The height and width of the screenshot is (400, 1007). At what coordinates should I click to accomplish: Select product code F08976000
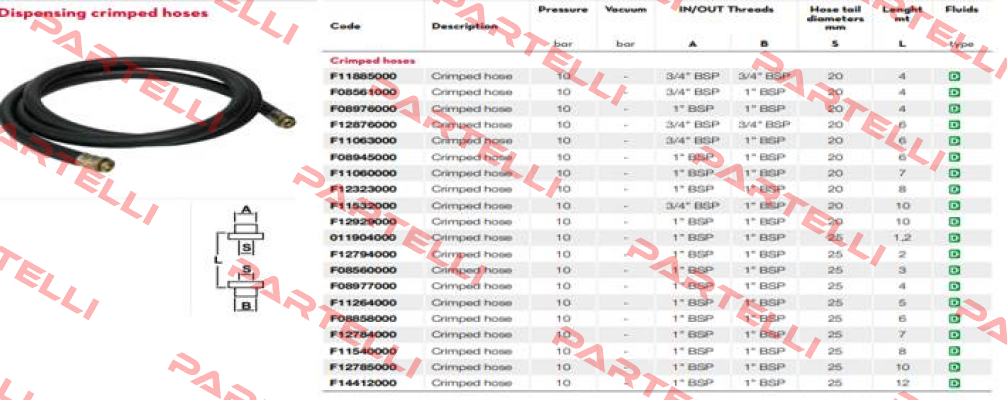363,109
